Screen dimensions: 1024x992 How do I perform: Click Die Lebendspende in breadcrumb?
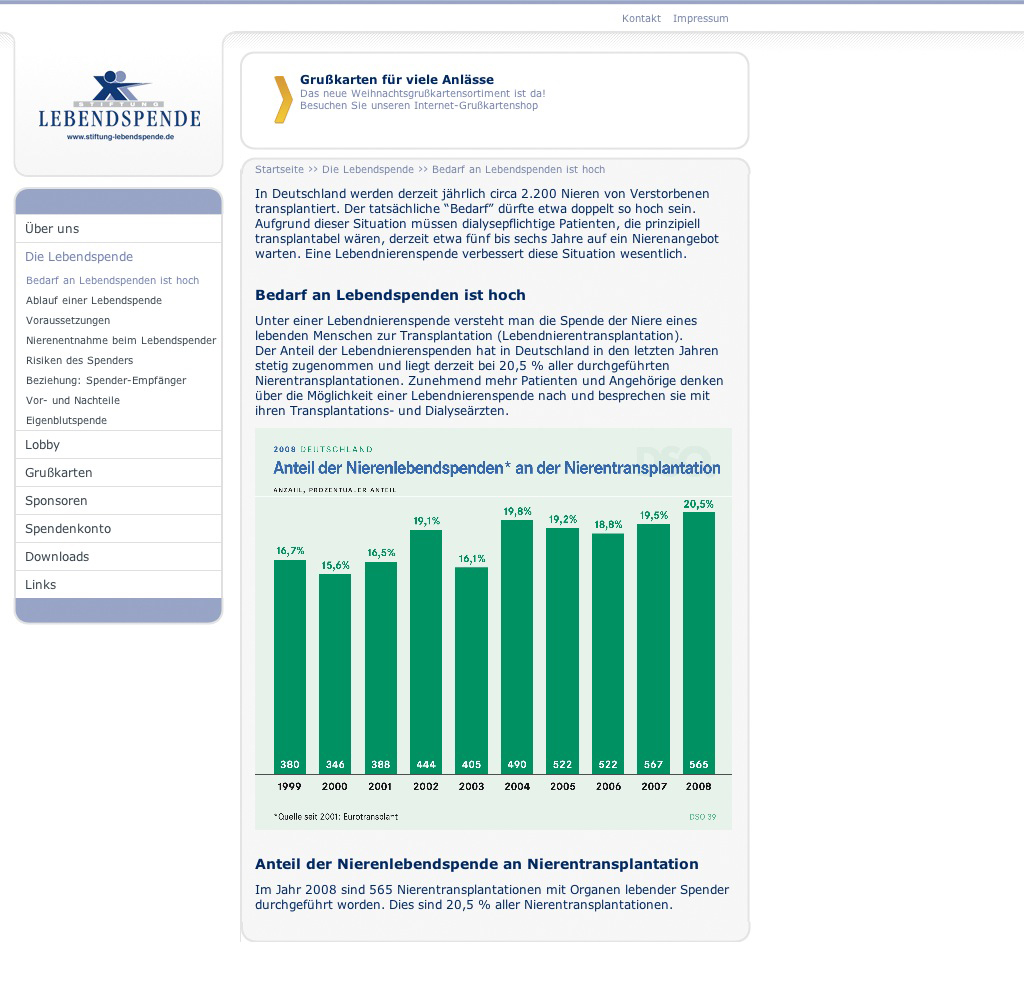pos(368,169)
